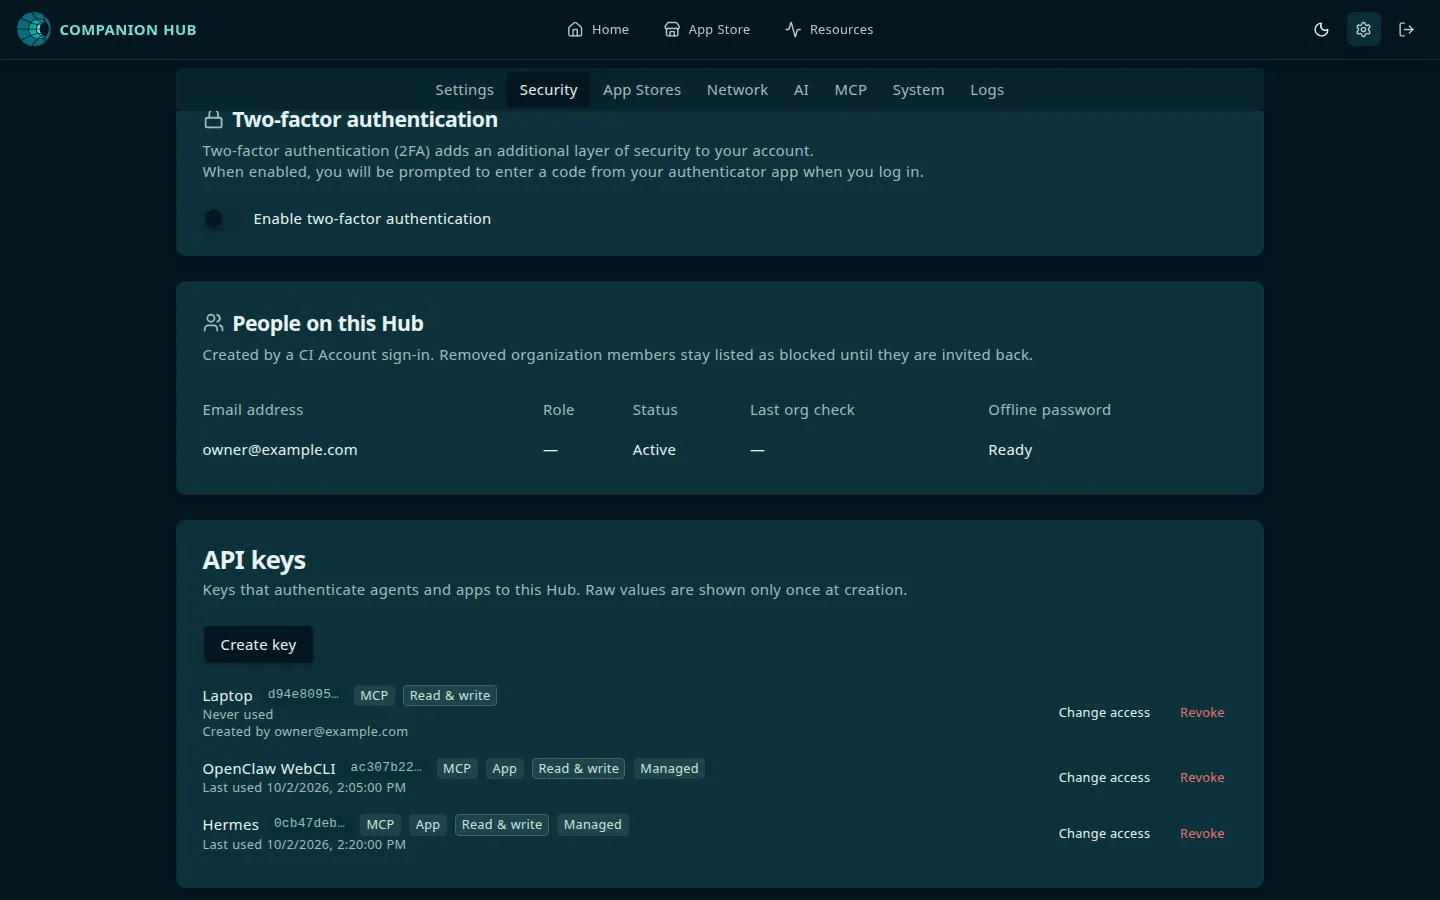This screenshot has width=1440, height=900.
Task: Click owner@example.com email cell
Action: (280, 450)
